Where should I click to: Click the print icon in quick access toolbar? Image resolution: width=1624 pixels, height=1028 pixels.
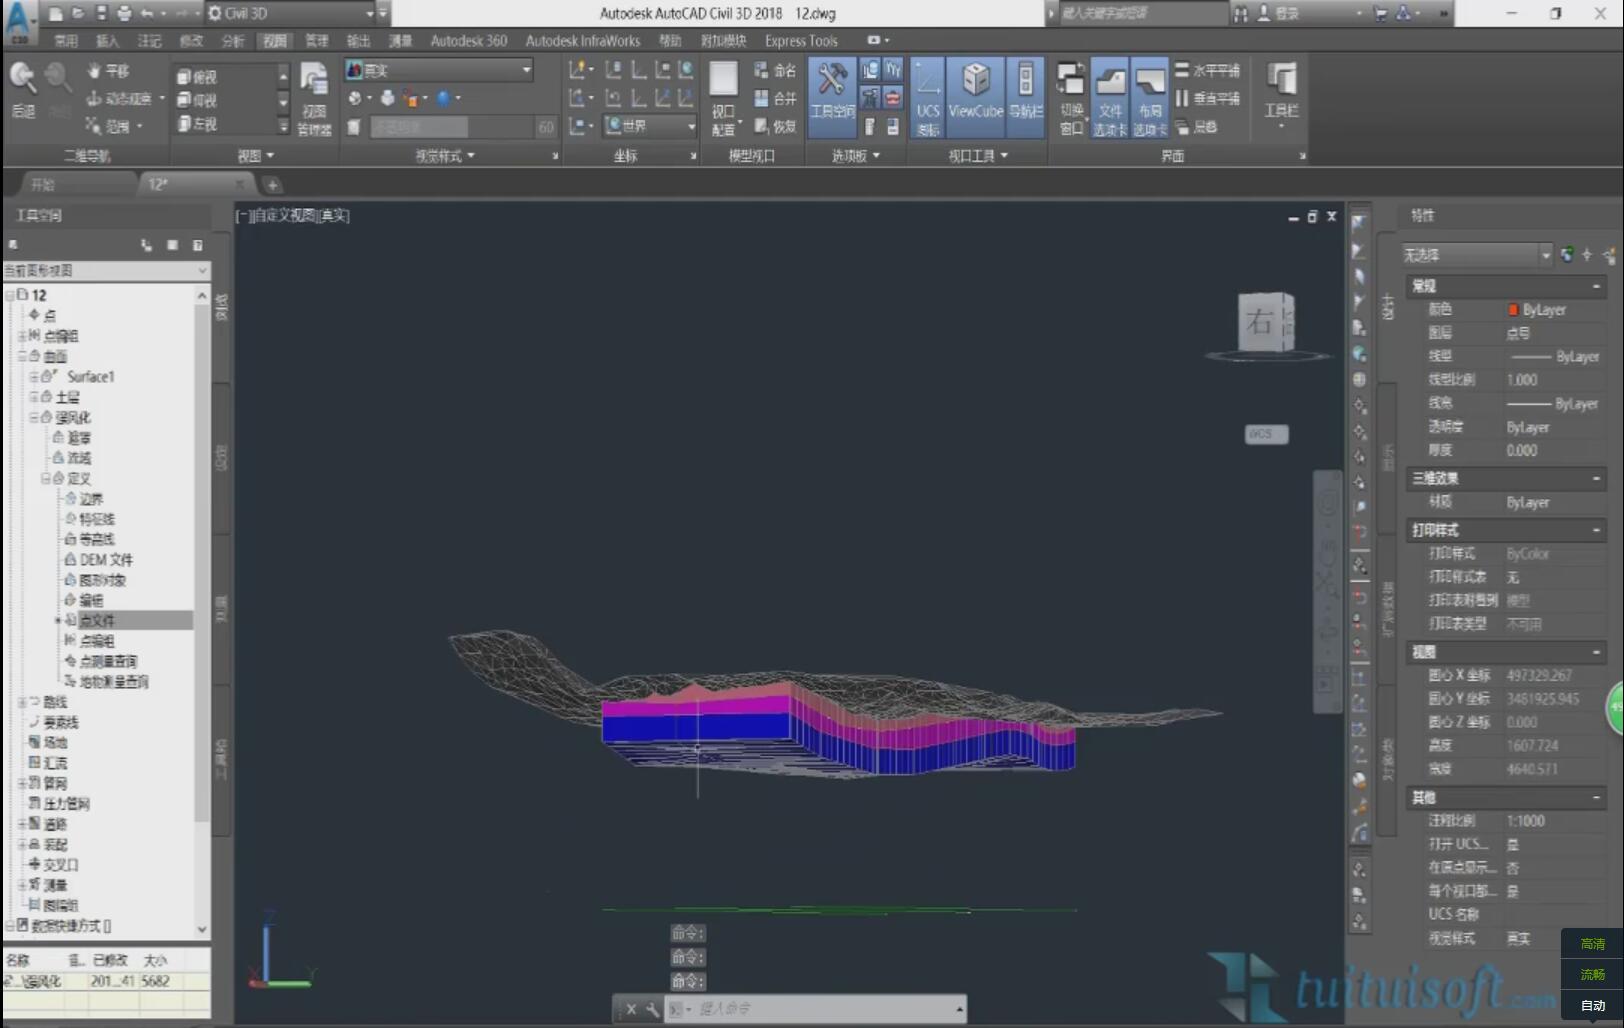coord(124,13)
